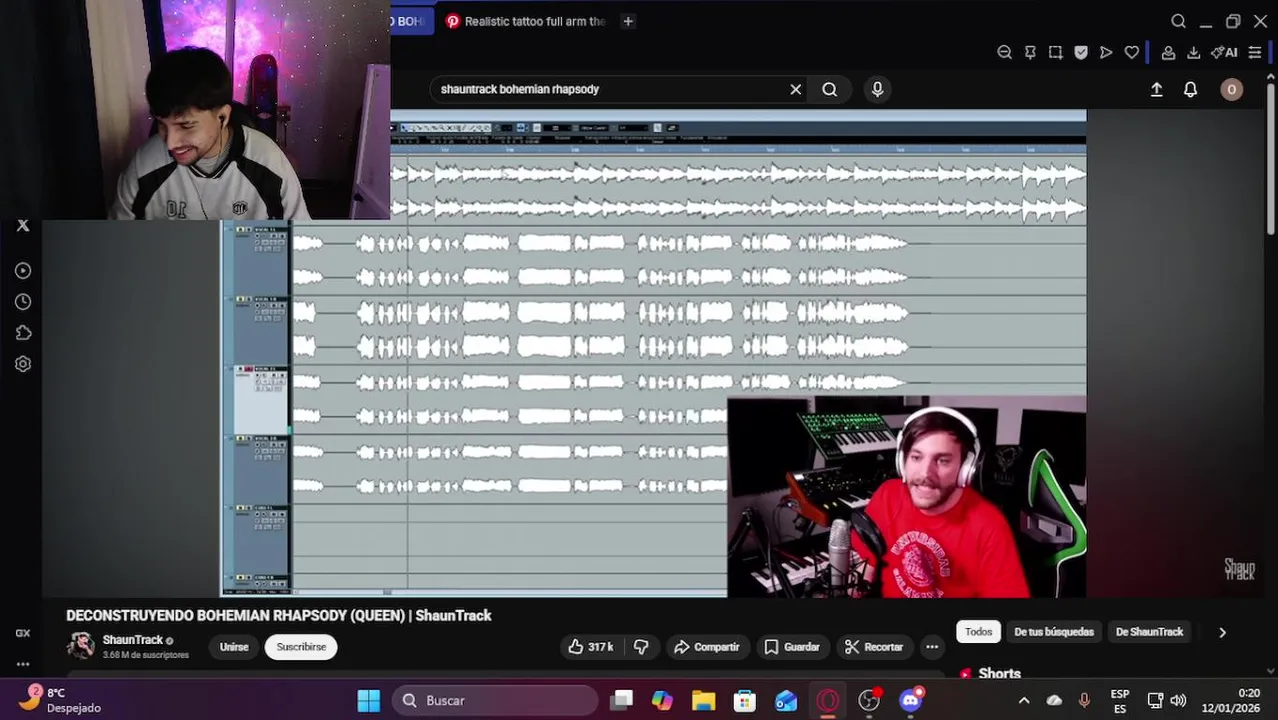Click the video player area
Screen dimensions: 1278x720
tap(654, 354)
